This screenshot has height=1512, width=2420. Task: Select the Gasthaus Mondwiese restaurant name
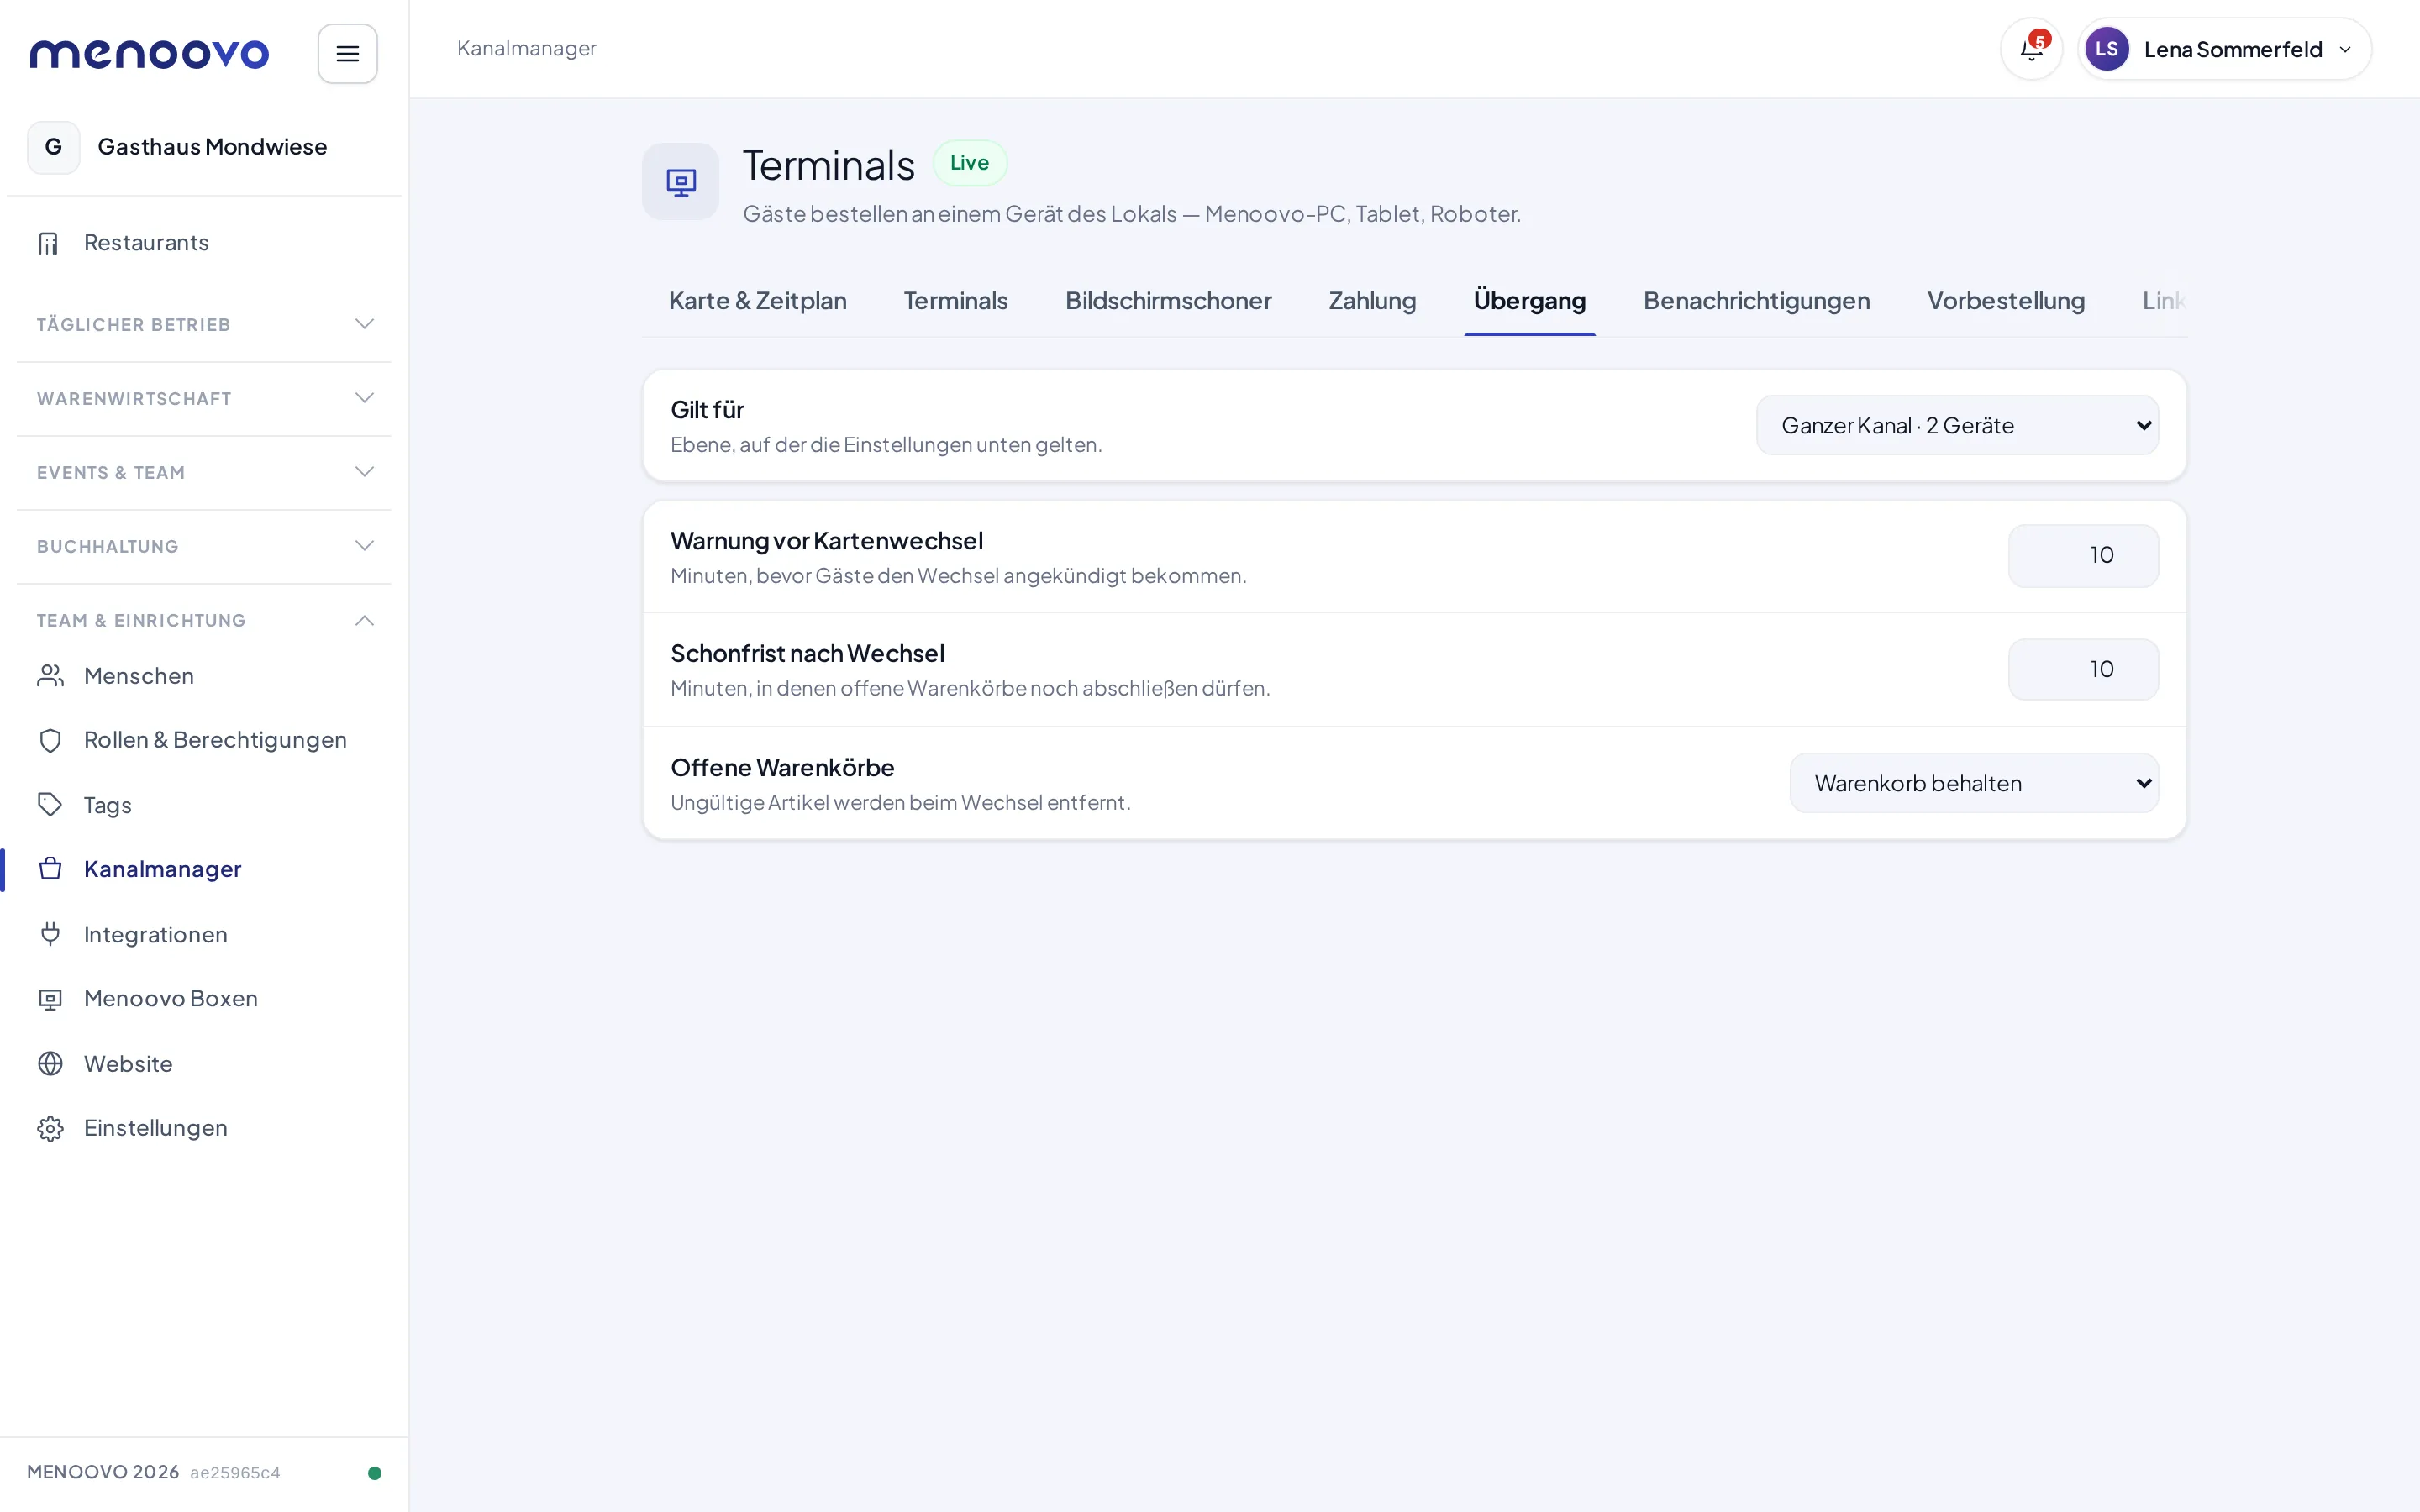(x=212, y=147)
